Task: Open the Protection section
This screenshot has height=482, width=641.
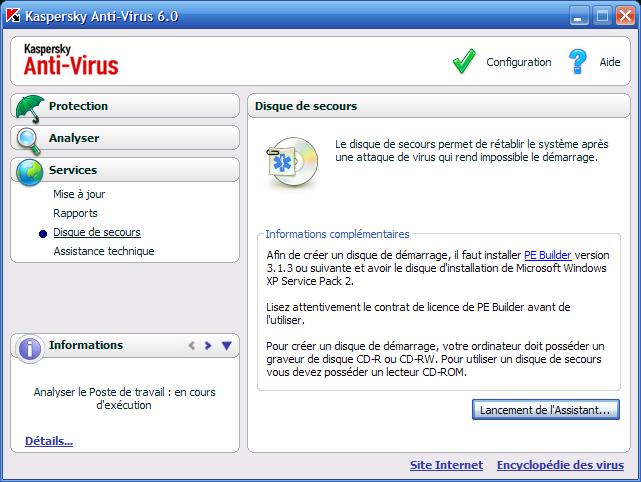Action: [125, 106]
